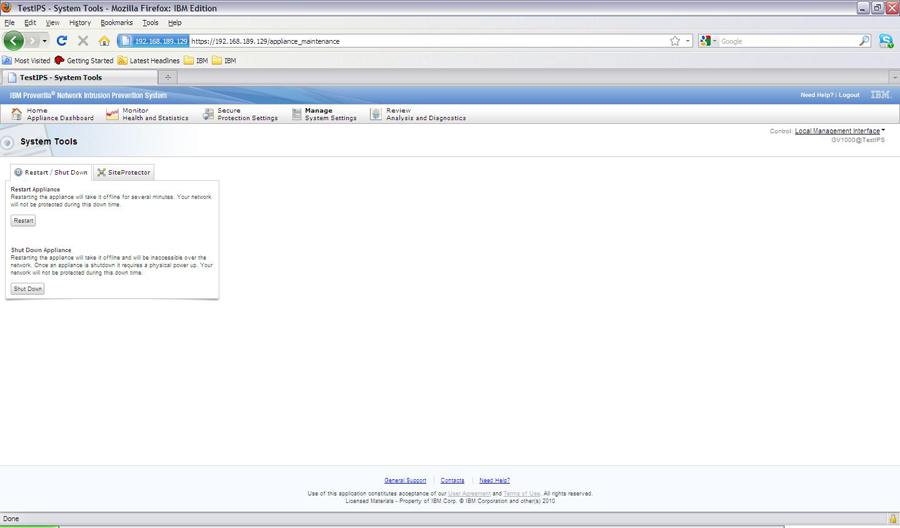
Task: Open the recent pages history dropdown arrow
Action: tap(45, 41)
